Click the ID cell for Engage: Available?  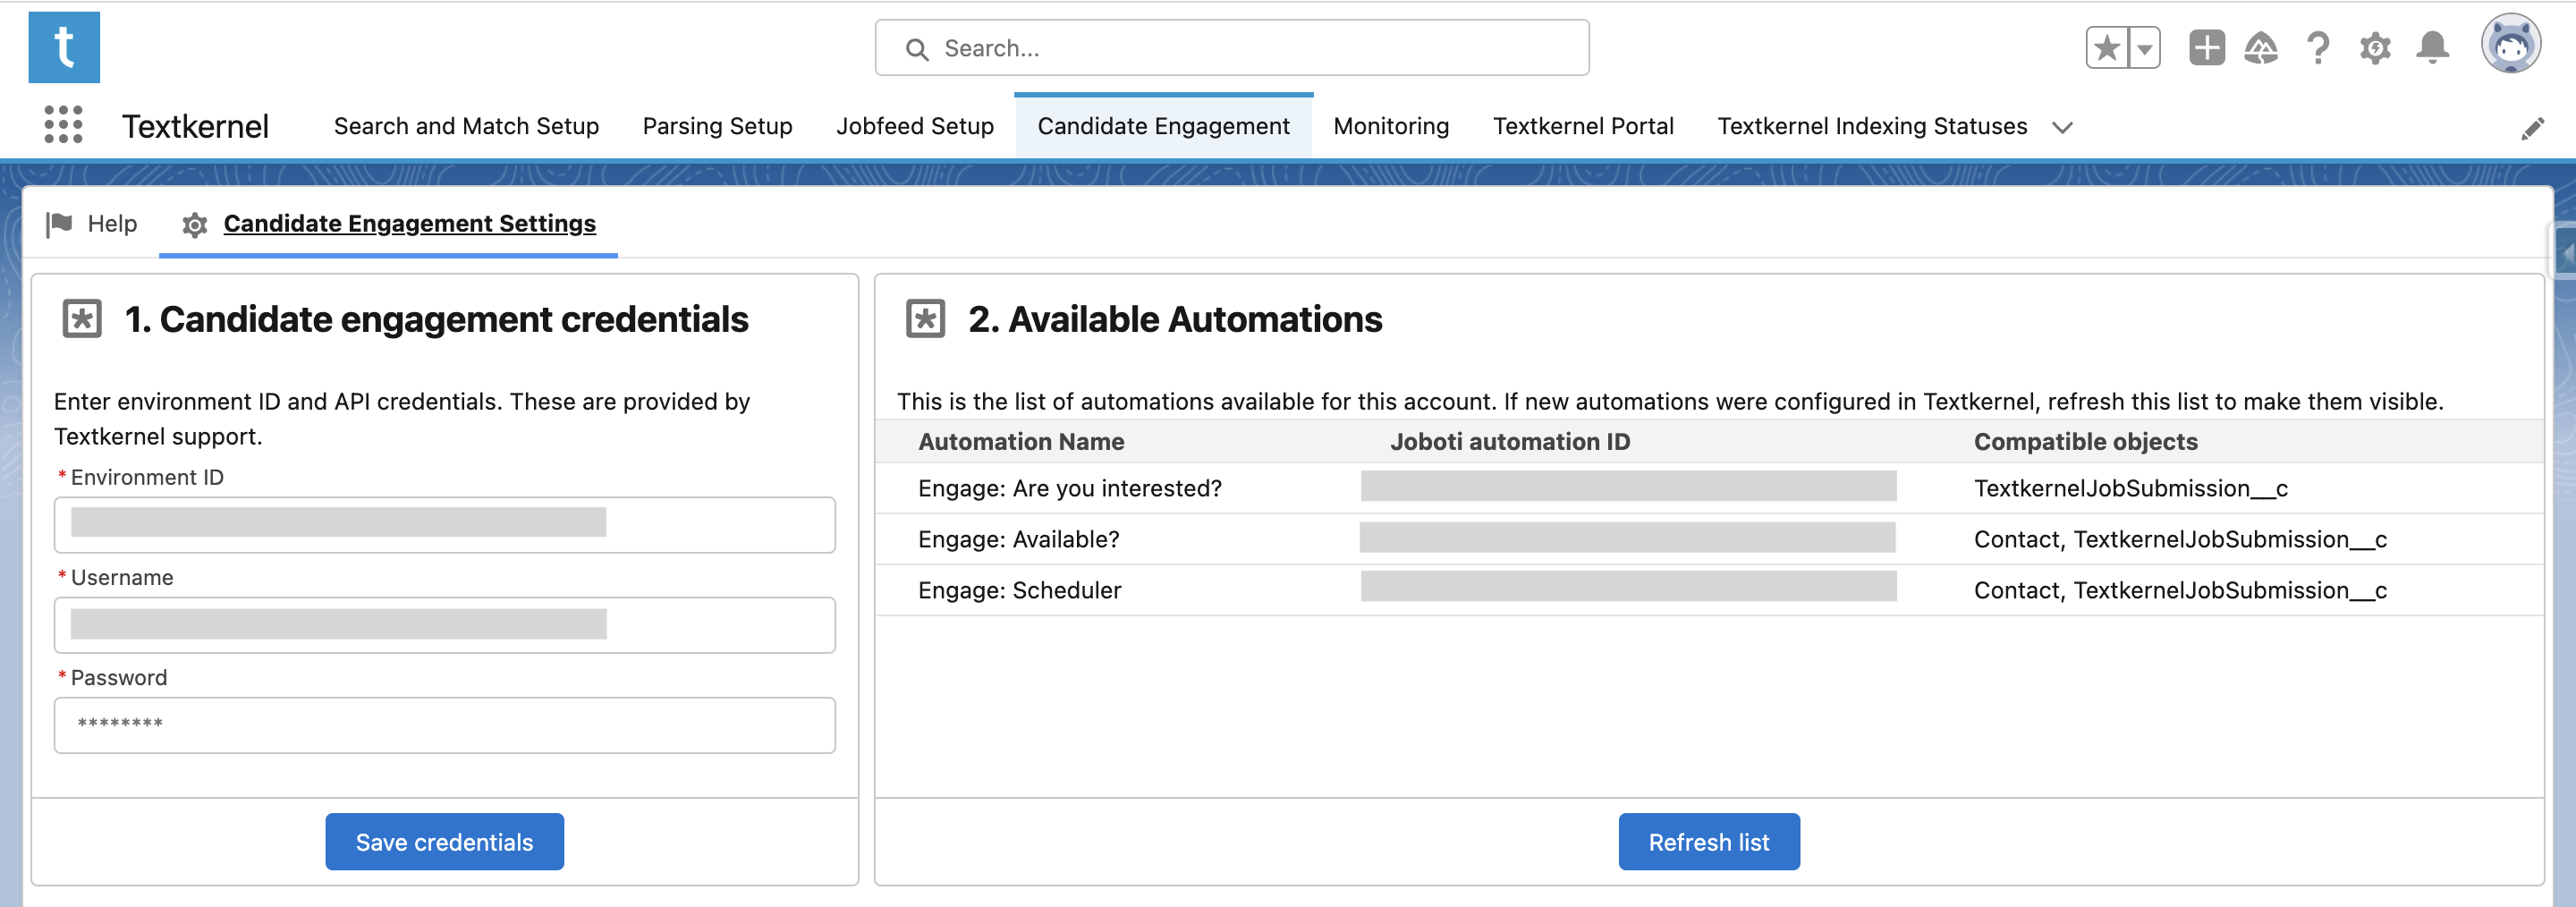(1627, 537)
